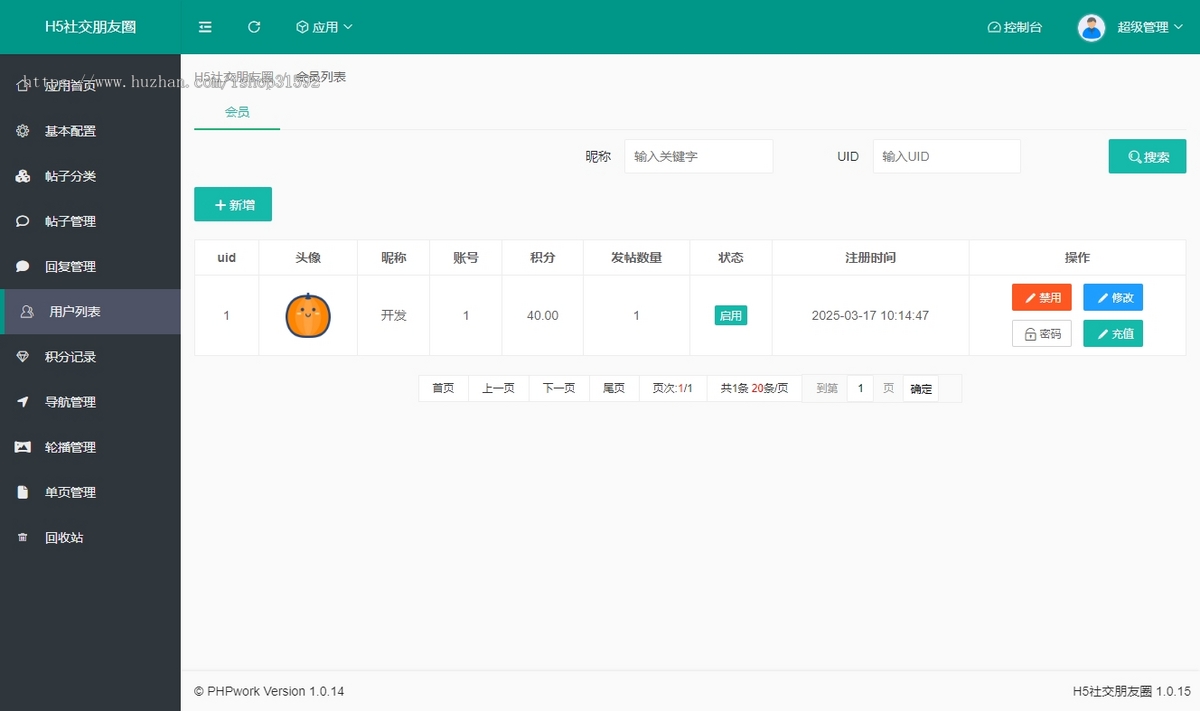The image size is (1200, 711).
Task: Open 轮播管理 image menu item
Action: [70, 447]
